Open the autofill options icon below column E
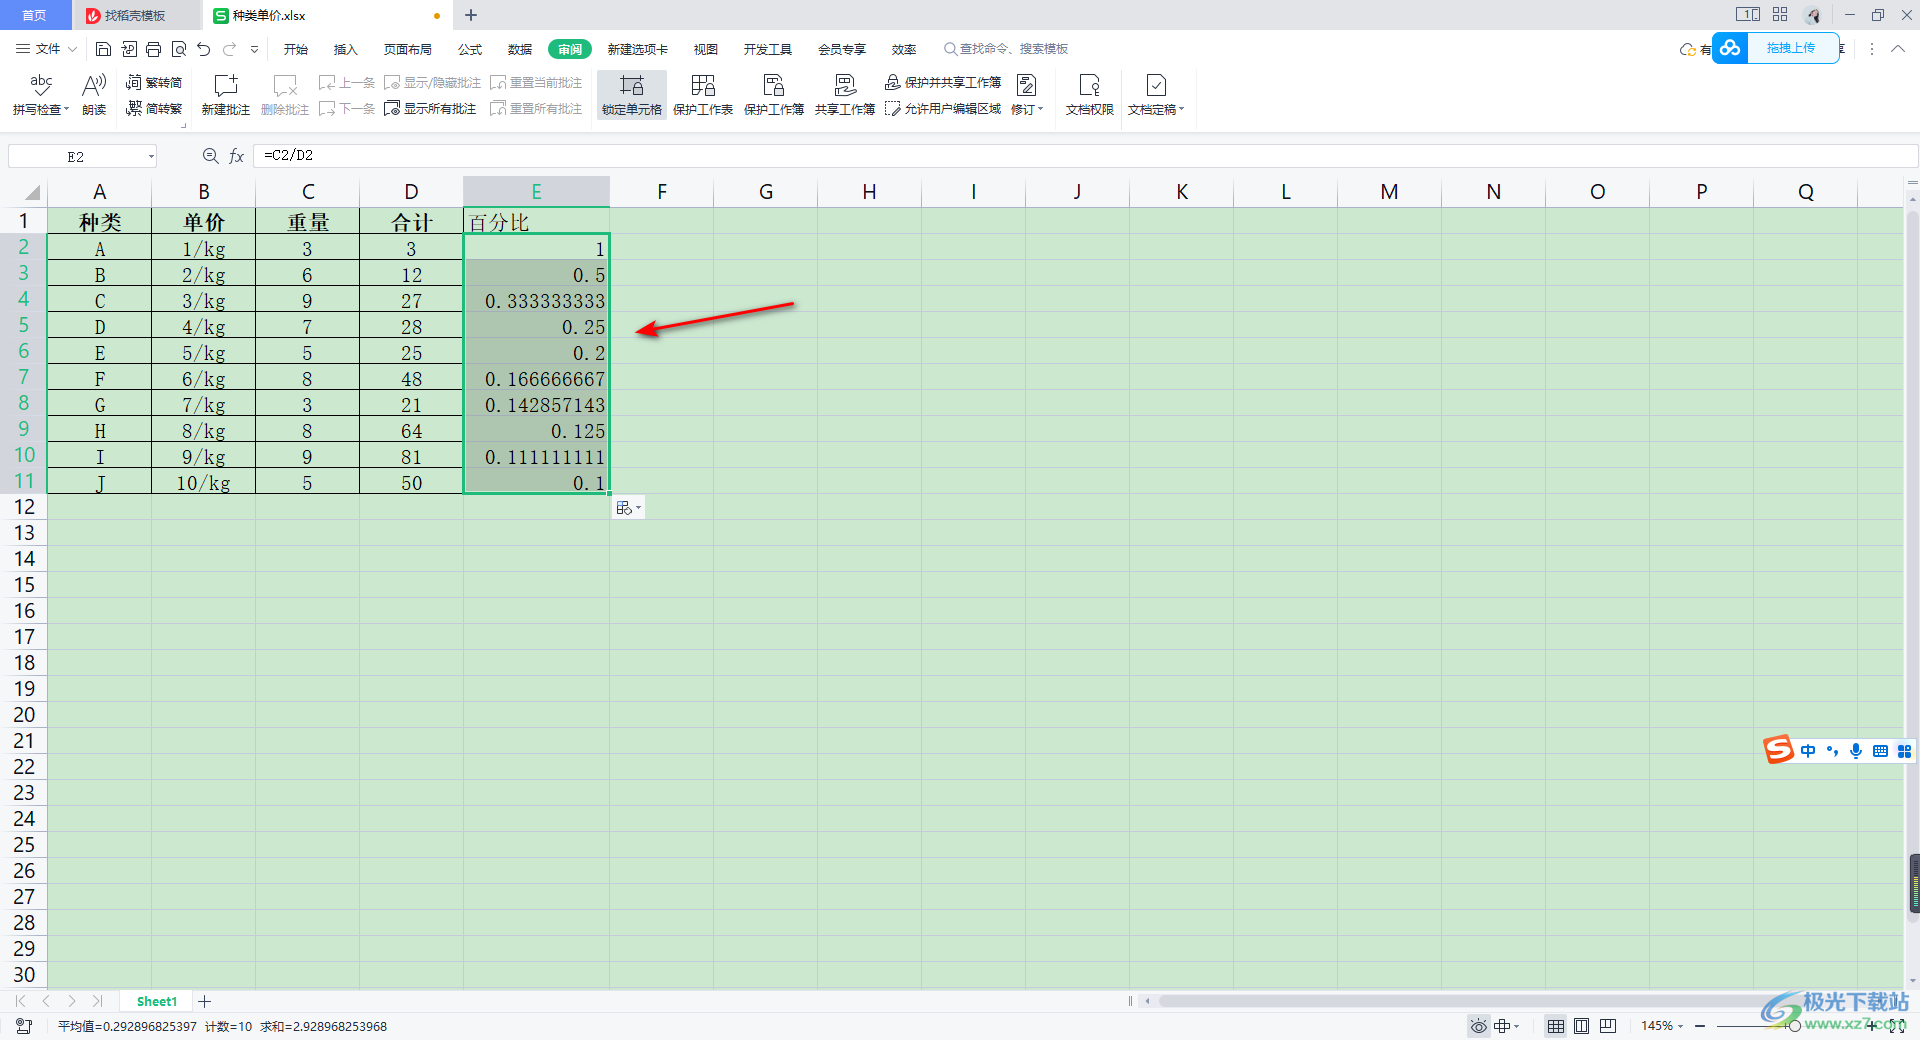Screen dimensions: 1920x1040 pos(628,508)
